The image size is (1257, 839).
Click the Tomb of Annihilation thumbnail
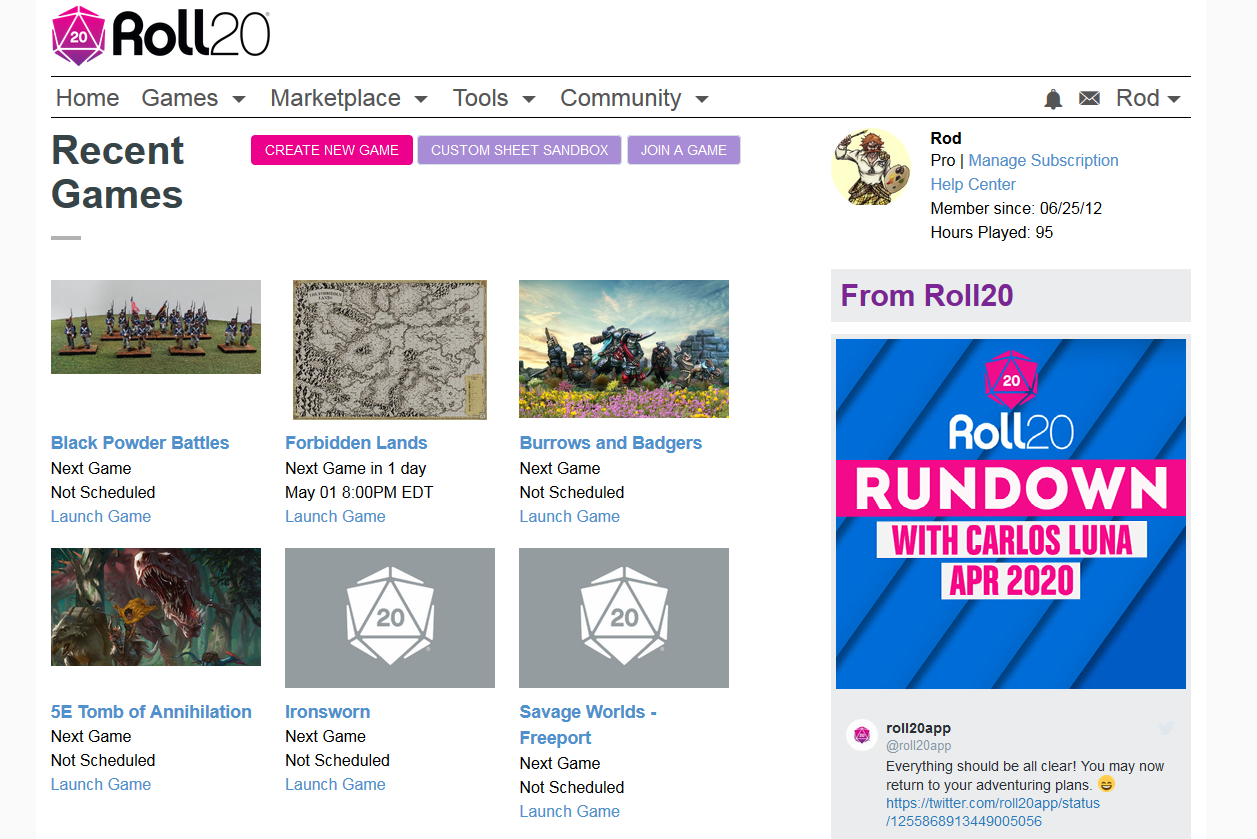click(x=156, y=607)
